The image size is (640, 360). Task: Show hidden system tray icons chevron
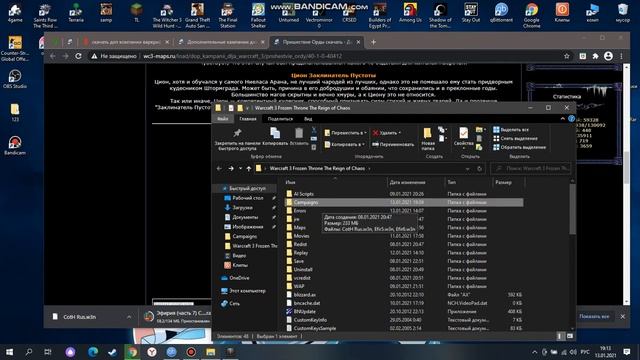click(534, 352)
